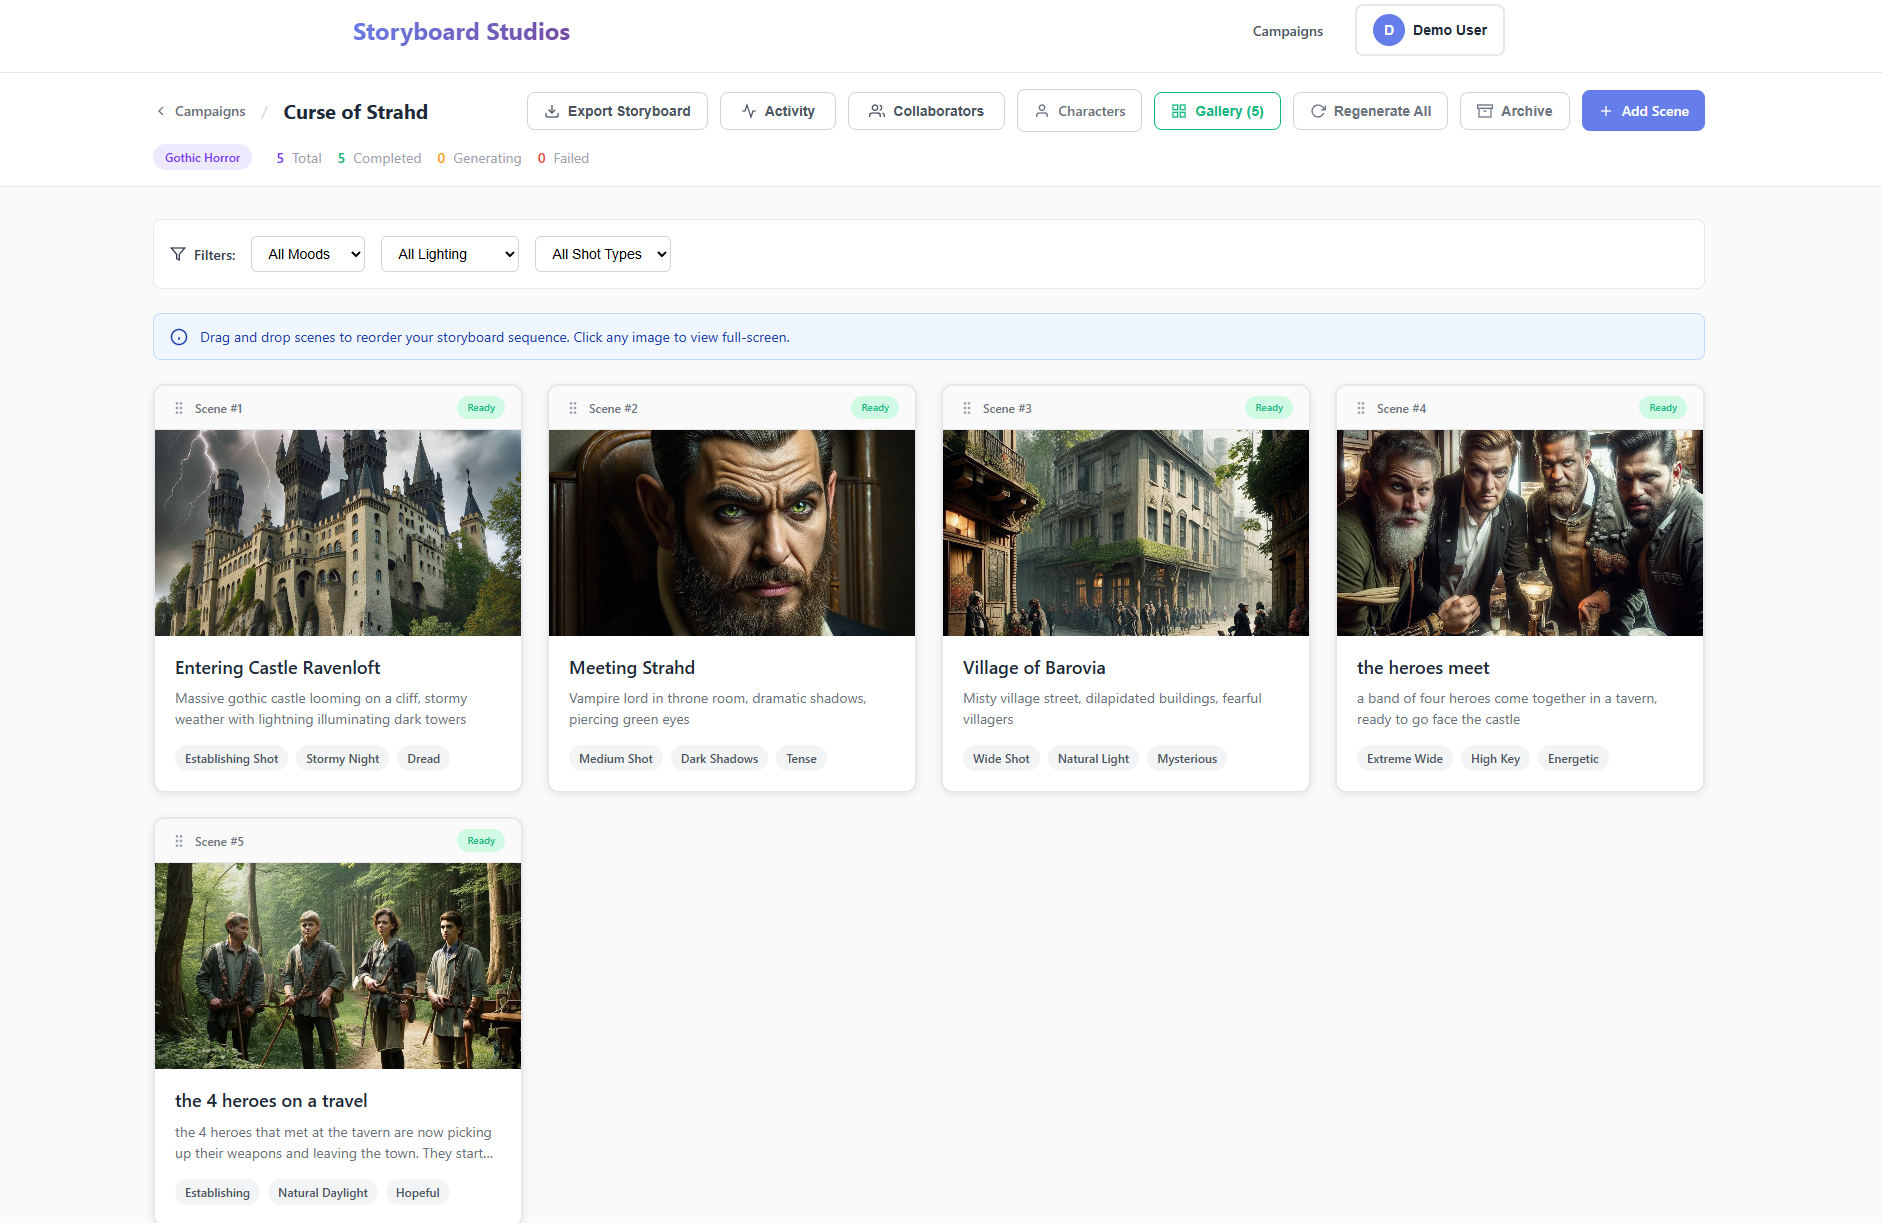
Task: Click the back chevron beside Campaigns breadcrumb
Action: coord(161,111)
